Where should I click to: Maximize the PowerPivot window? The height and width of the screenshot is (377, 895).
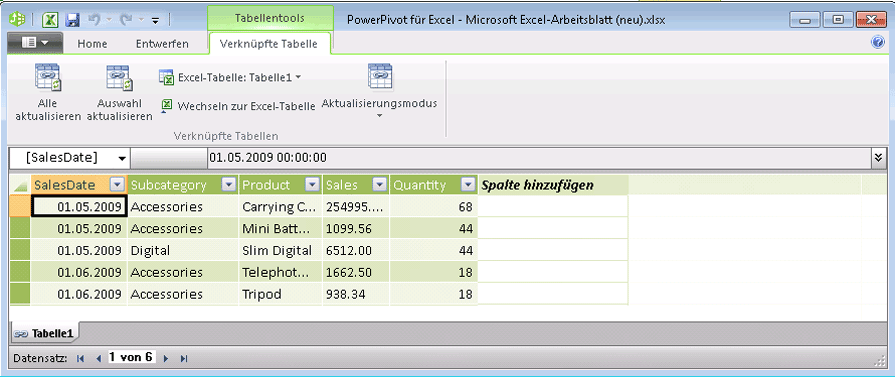pyautogui.click(x=838, y=19)
